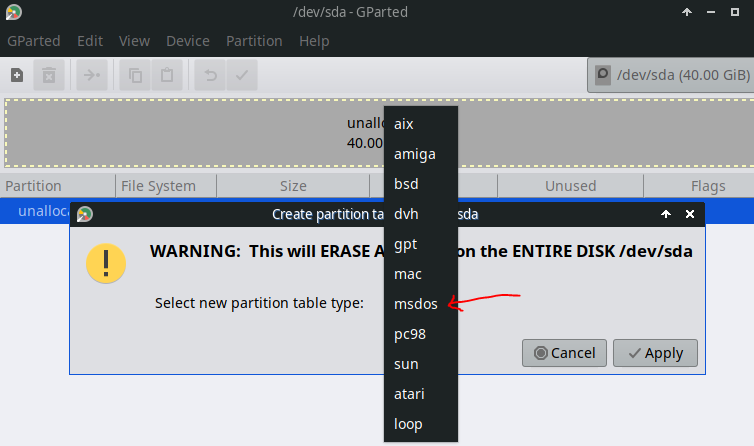Select gpt partition table type
Image resolution: width=754 pixels, height=446 pixels.
click(x=421, y=244)
